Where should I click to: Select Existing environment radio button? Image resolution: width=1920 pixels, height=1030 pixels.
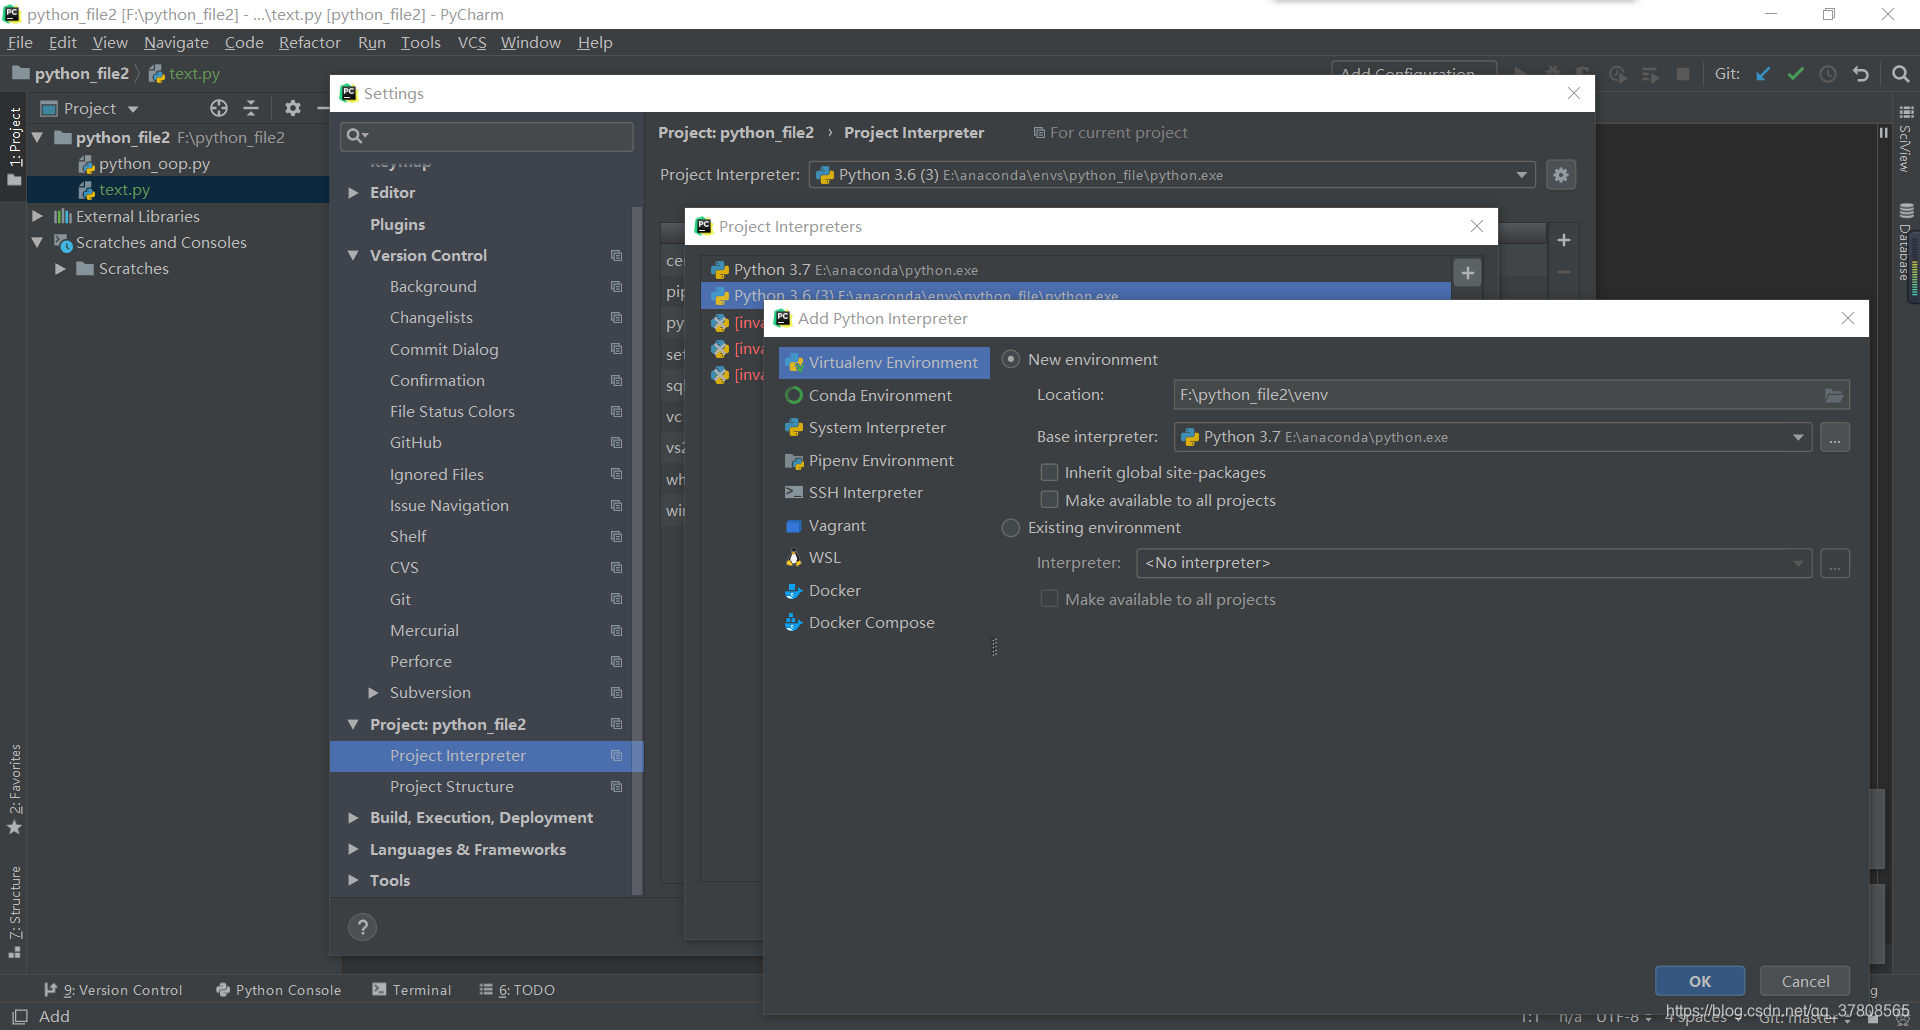(1011, 528)
